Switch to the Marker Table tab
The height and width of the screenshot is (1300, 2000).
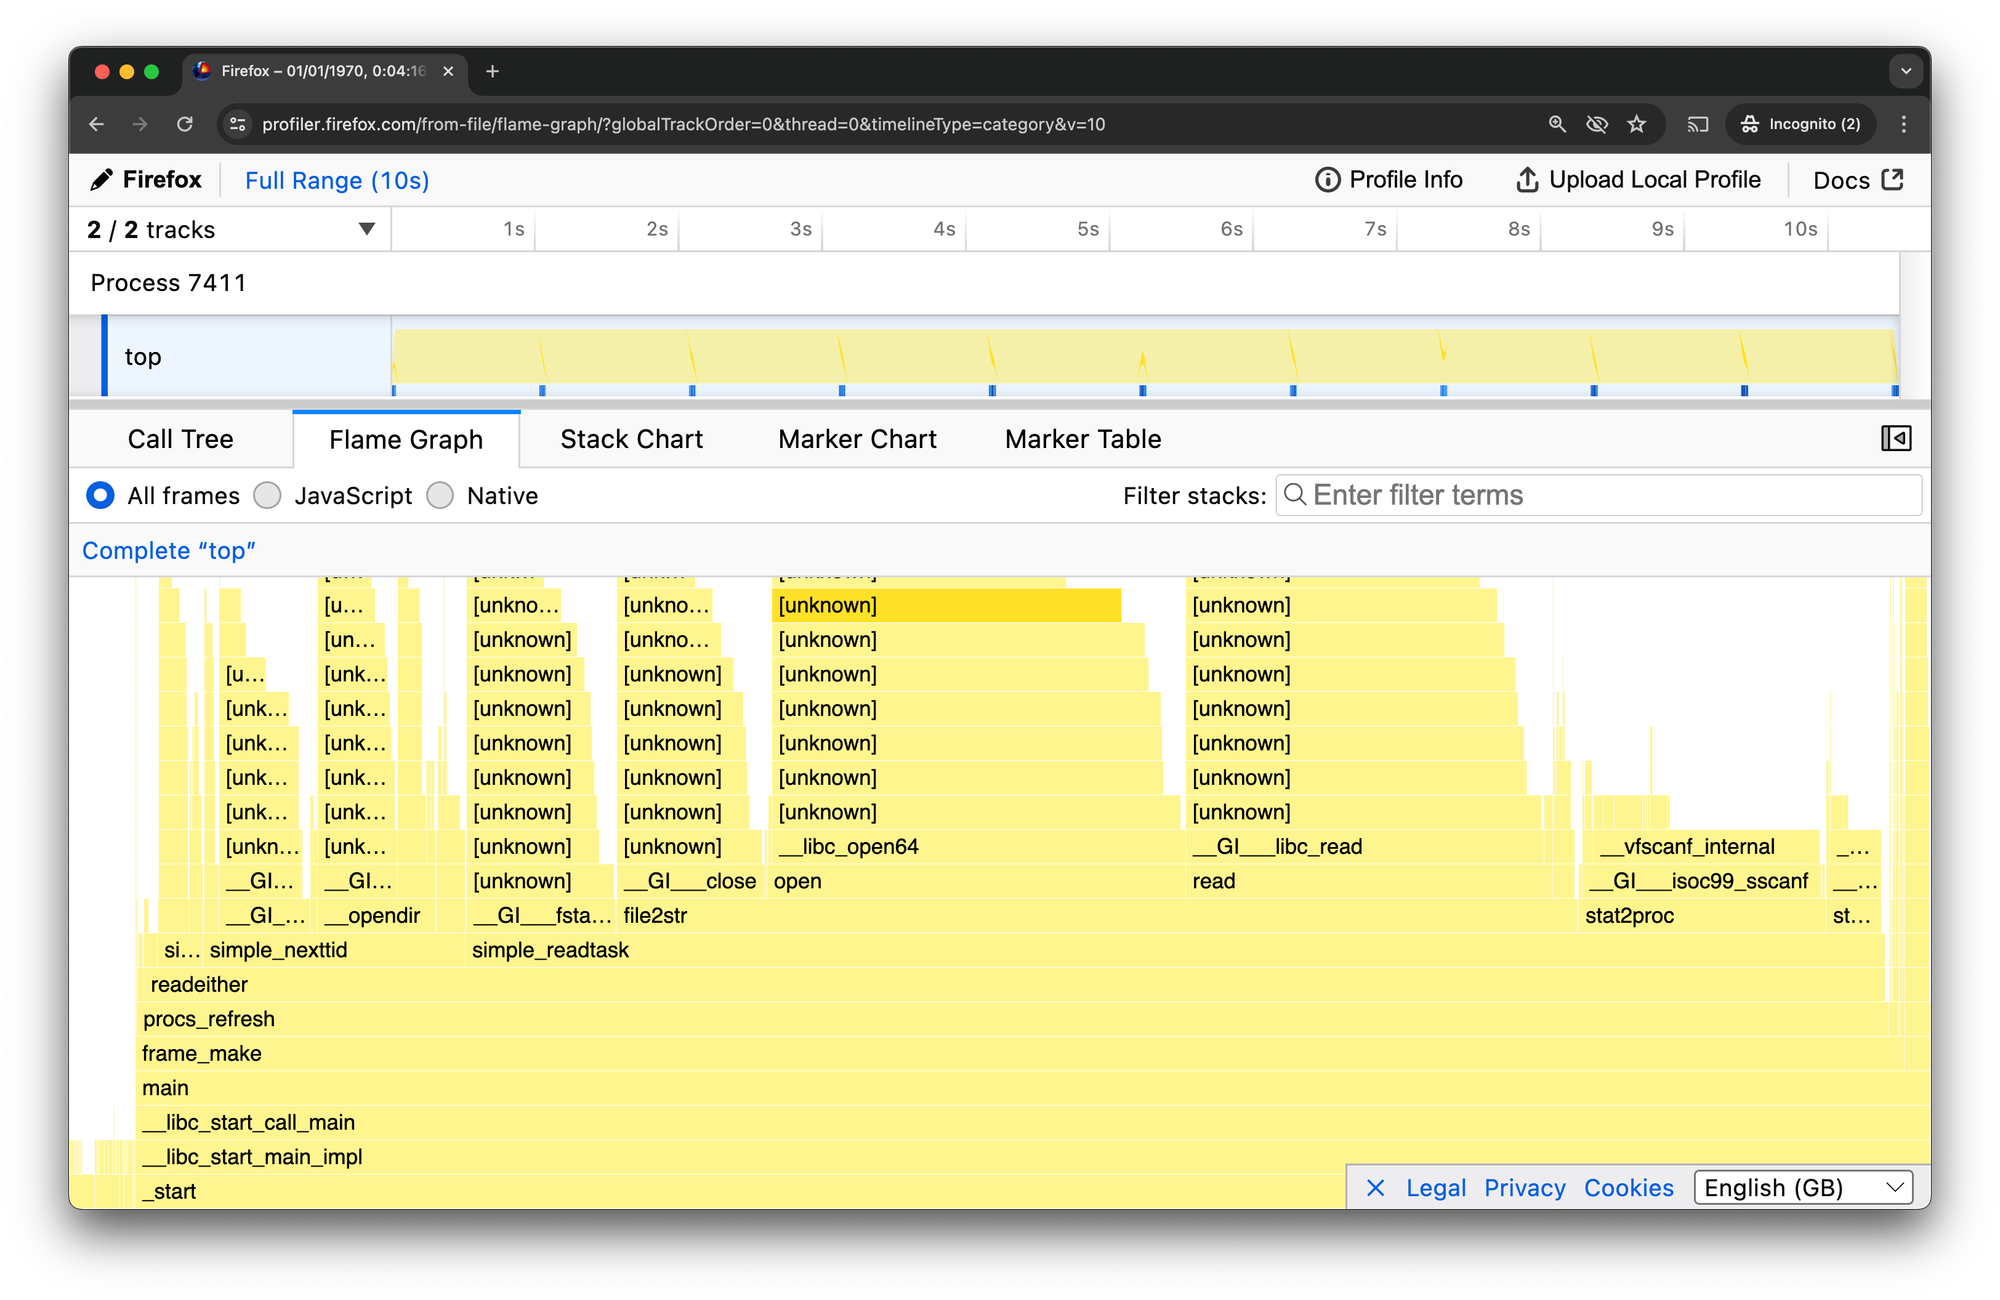tap(1082, 439)
